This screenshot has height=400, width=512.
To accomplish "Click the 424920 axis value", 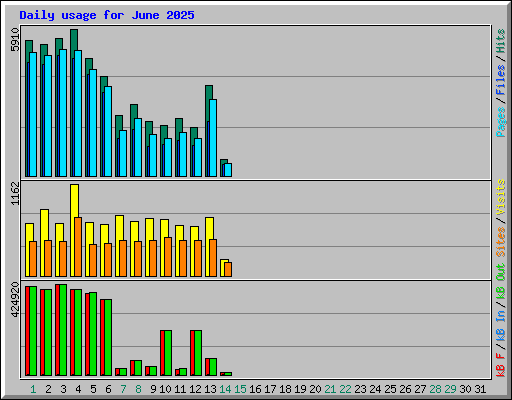I will 15,300.
